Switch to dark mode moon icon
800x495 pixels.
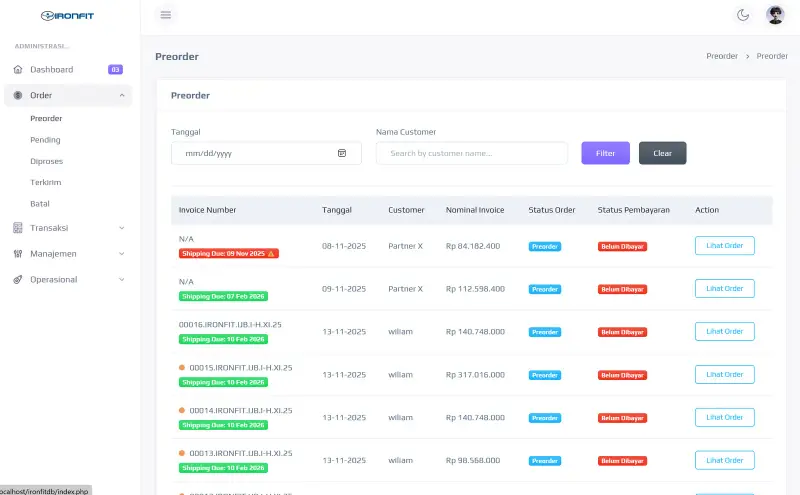[x=743, y=15]
